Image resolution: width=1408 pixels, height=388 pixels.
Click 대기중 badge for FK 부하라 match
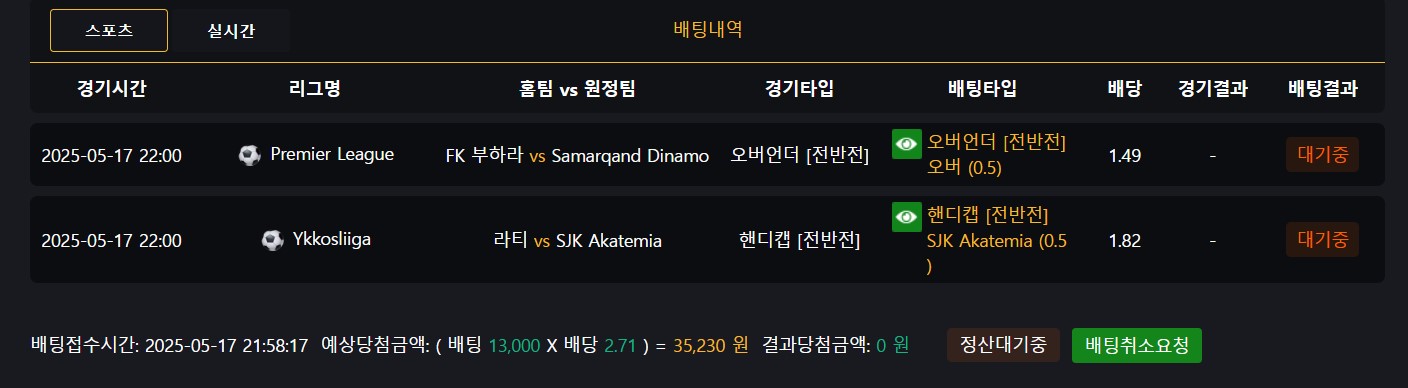click(x=1322, y=155)
